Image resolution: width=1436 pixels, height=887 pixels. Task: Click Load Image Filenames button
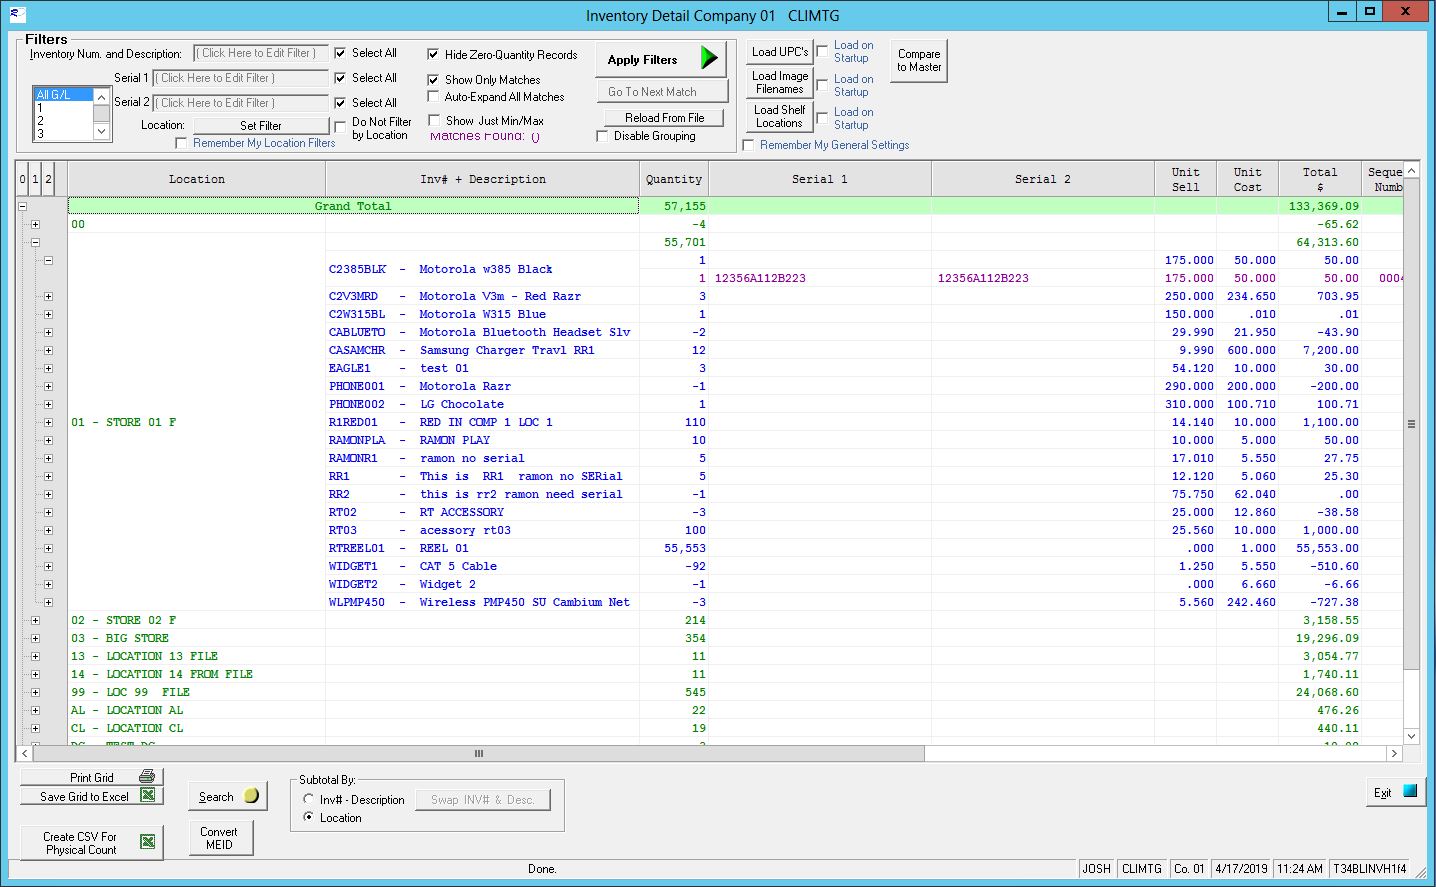click(780, 82)
